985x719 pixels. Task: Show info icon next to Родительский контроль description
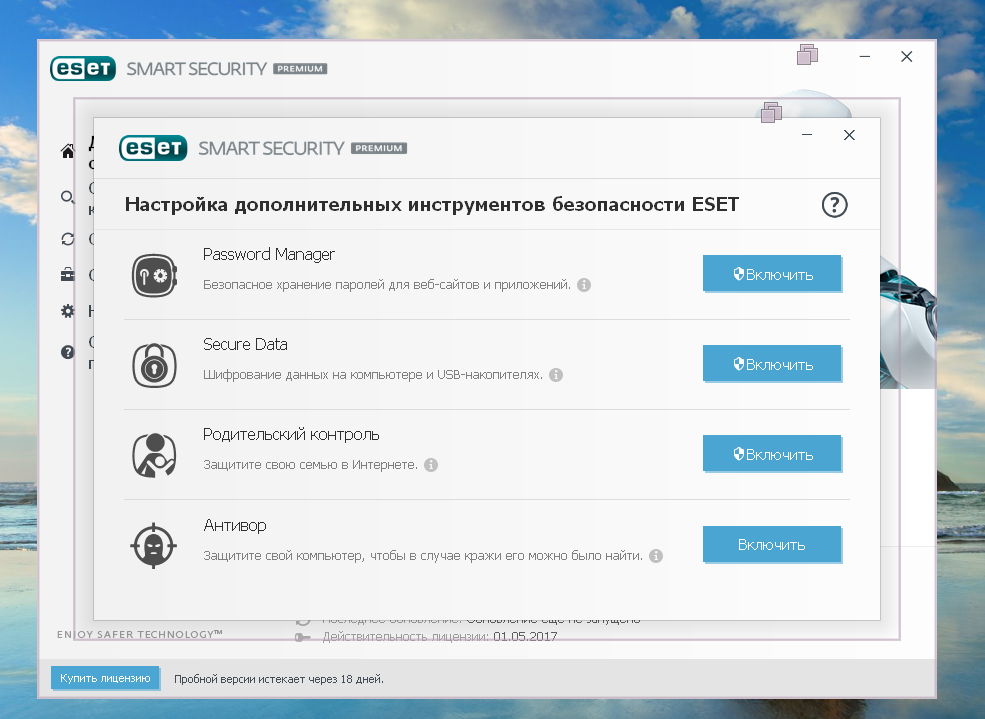(x=431, y=465)
